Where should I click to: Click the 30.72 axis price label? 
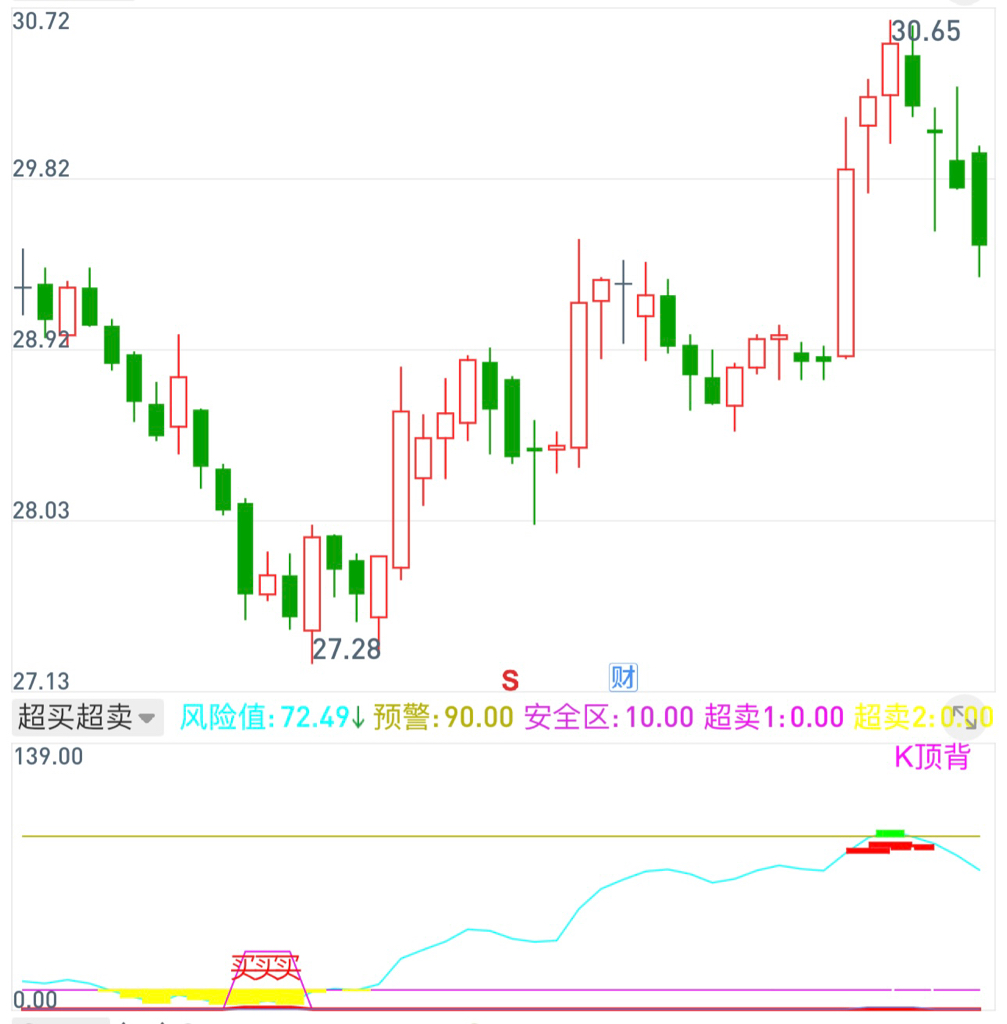pos(41,21)
